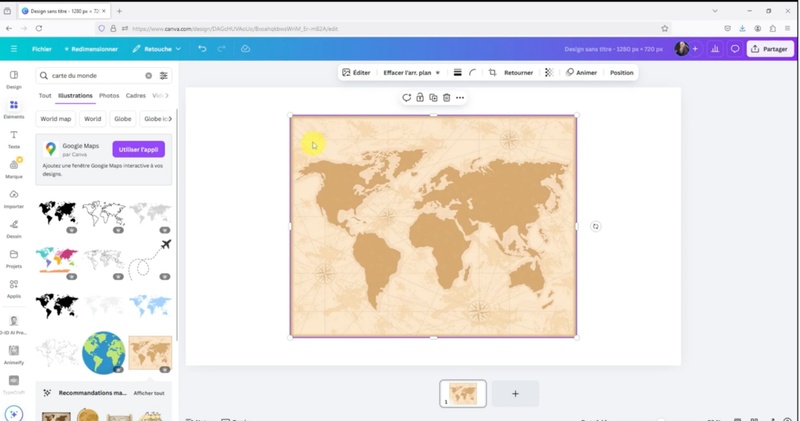800x421 pixels.
Task: Show more tabs with the arrow
Action: (x=167, y=95)
